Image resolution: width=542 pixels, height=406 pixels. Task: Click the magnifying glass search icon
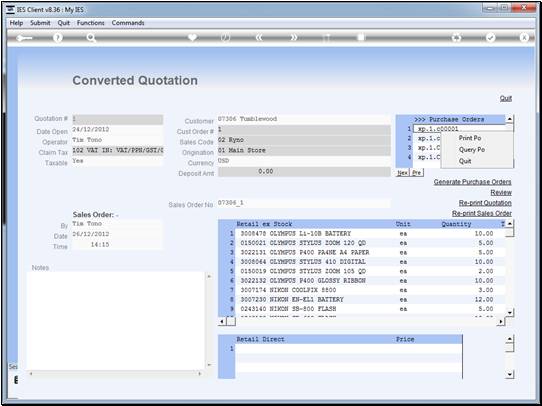pyautogui.click(x=91, y=38)
